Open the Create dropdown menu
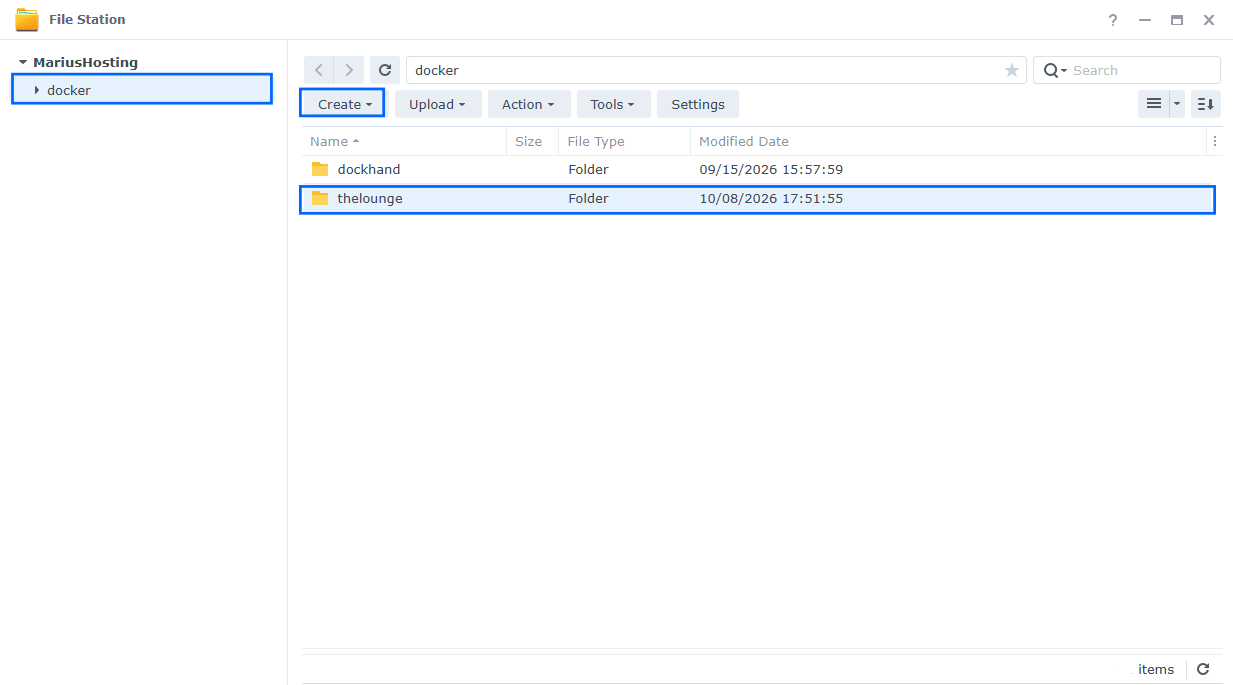Viewport: 1233px width, 685px height. tap(343, 104)
